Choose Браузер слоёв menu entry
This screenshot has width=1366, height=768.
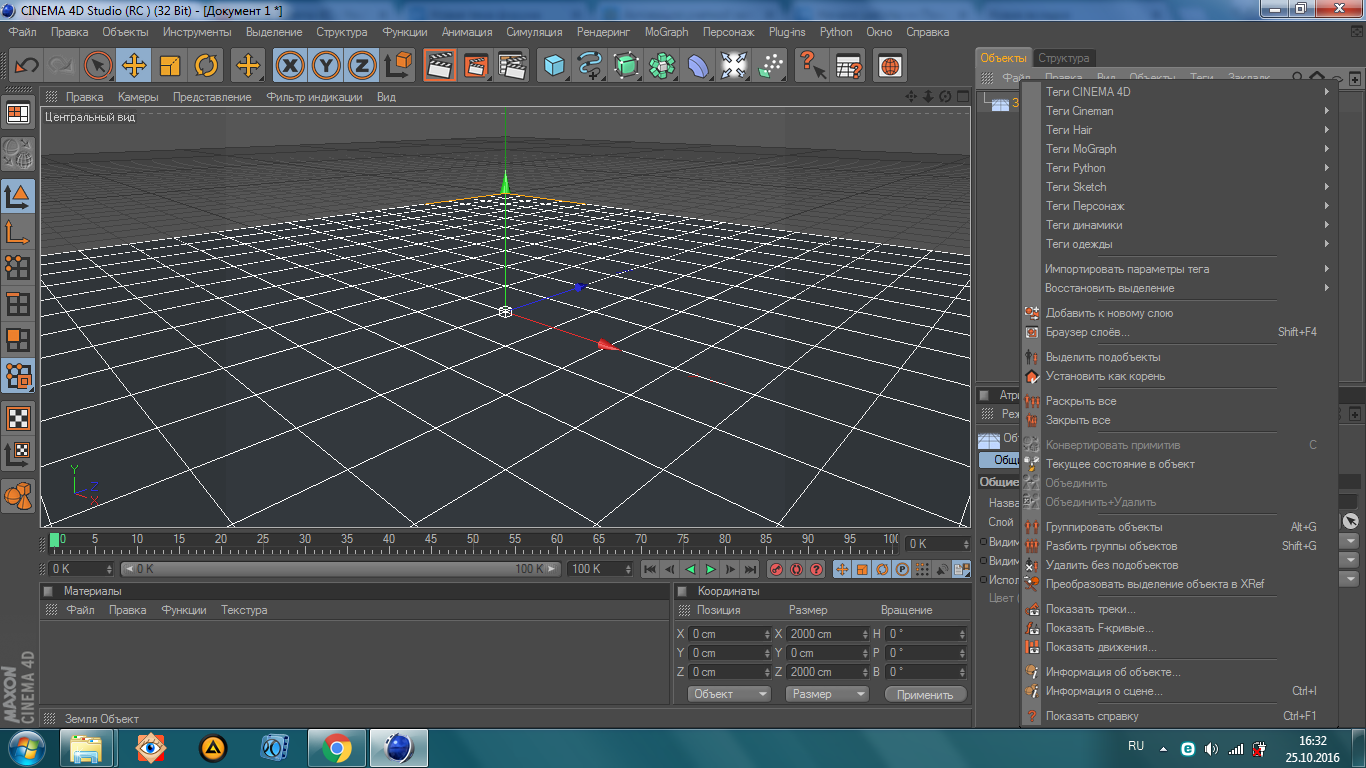click(1180, 332)
